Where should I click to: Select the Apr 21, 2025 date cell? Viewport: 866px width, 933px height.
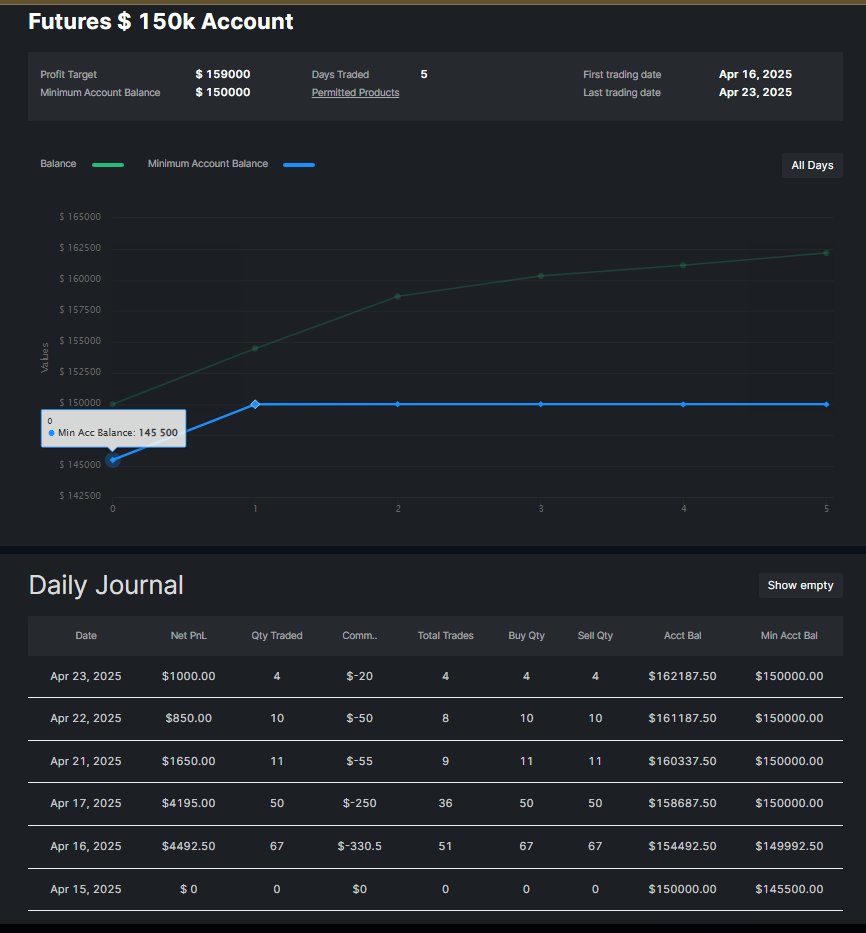(x=86, y=761)
